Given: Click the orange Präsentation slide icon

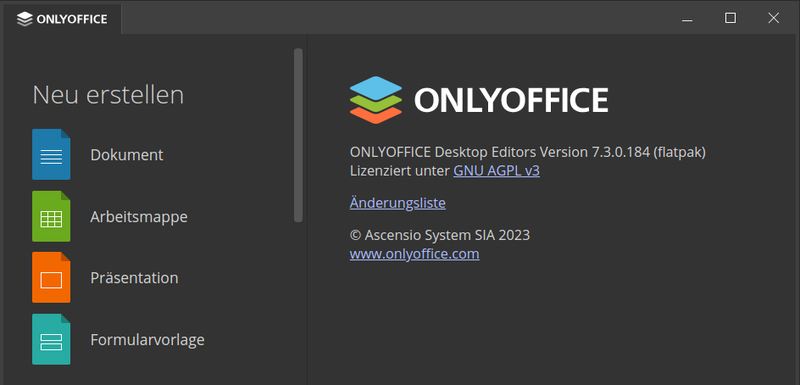Looking at the screenshot, I should pyautogui.click(x=51, y=277).
